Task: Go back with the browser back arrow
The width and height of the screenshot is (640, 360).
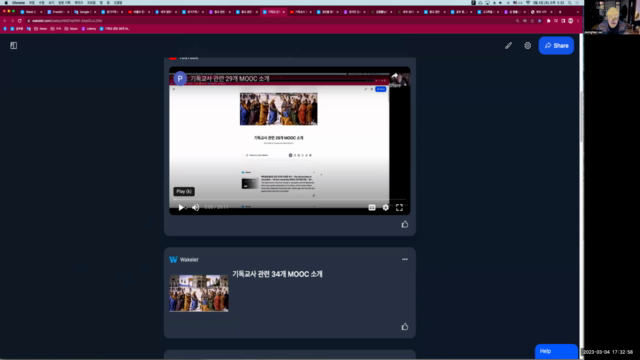Action: point(5,20)
